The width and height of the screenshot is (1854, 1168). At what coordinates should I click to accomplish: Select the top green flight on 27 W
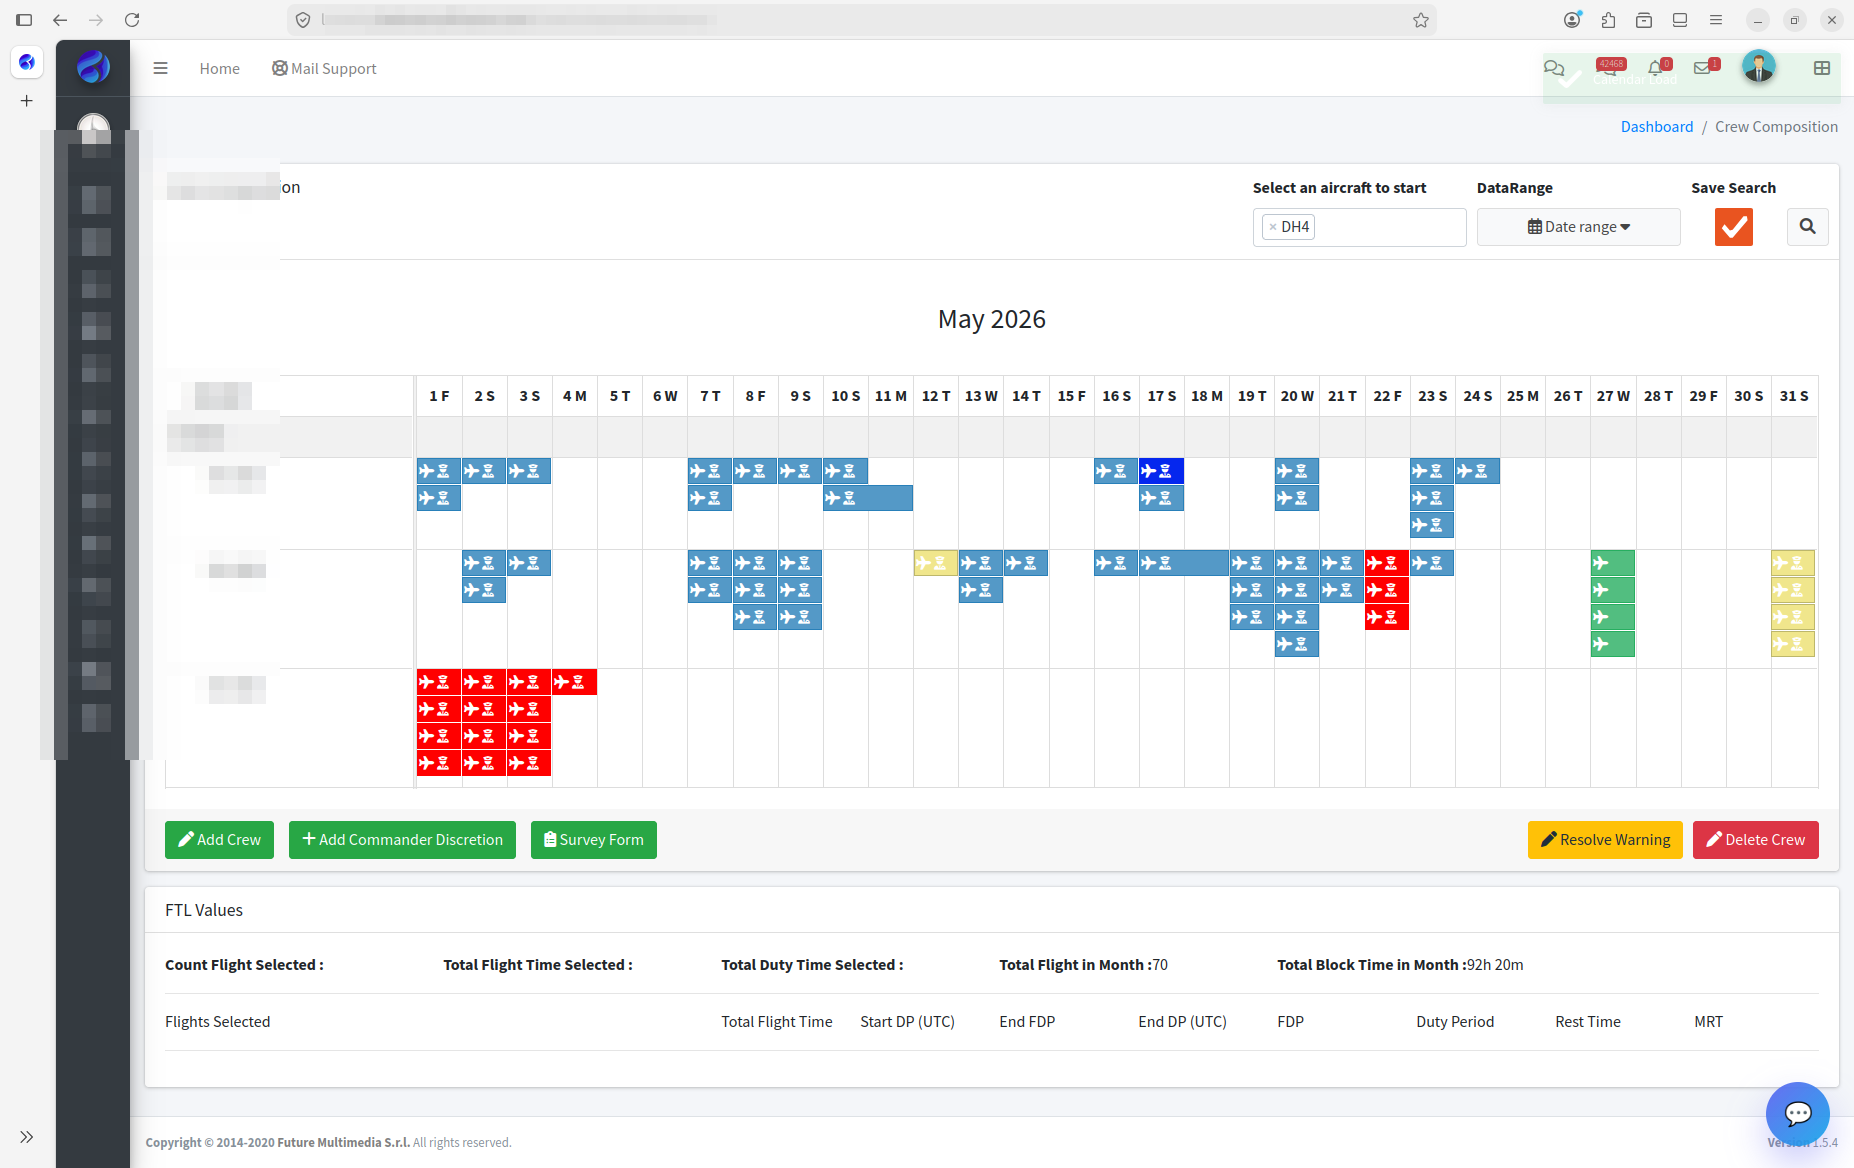pos(1612,563)
